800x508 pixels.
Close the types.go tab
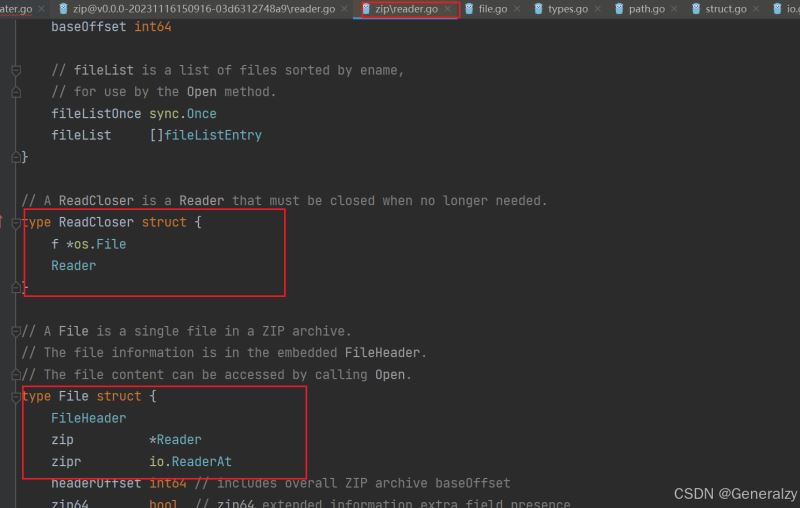pyautogui.click(x=597, y=9)
